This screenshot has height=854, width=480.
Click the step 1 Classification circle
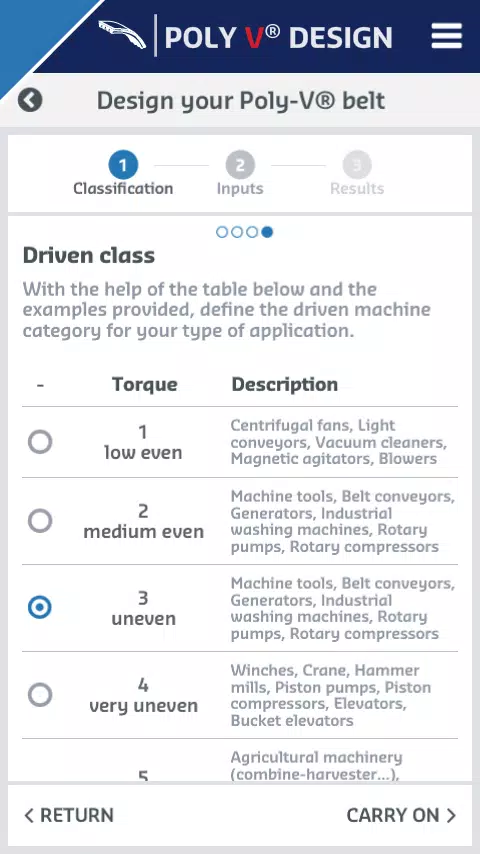[x=123, y=165]
